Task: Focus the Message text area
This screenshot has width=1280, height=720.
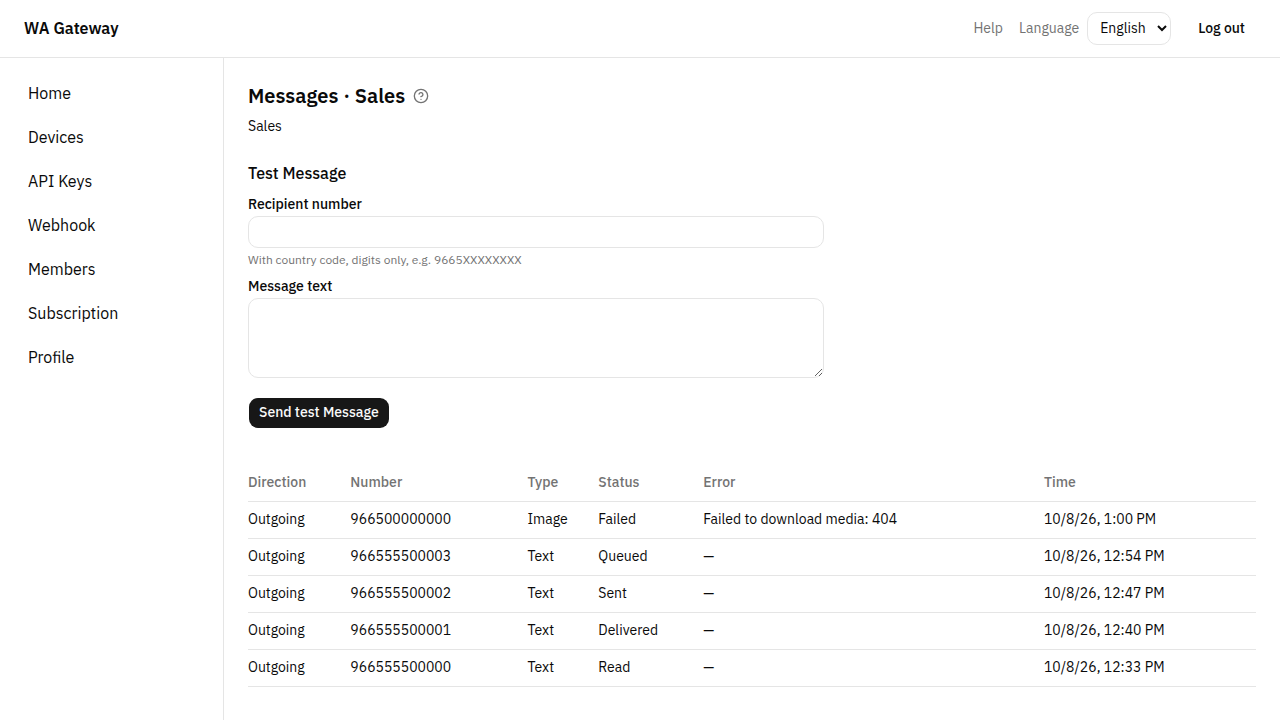Action: coord(536,338)
